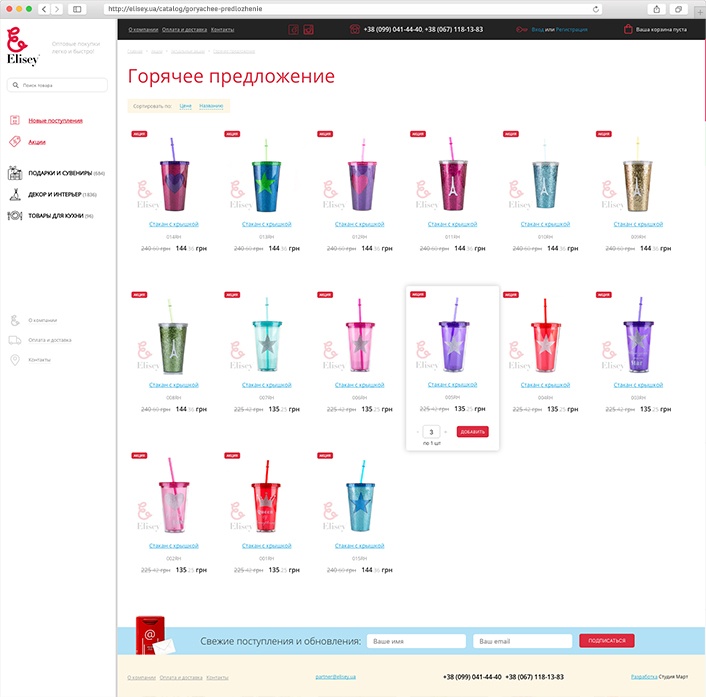Toggle the browser sidebar button
This screenshot has width=706, height=697.
coord(77,9)
